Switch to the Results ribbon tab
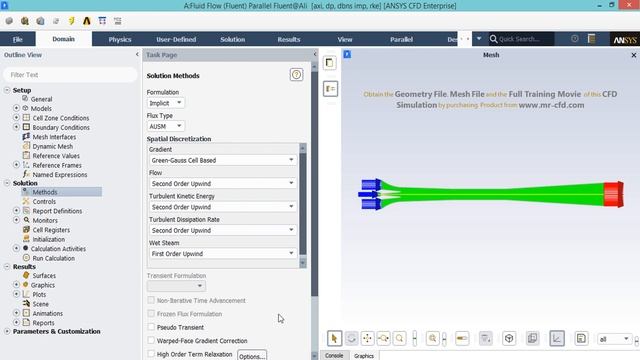The height and width of the screenshot is (360, 640). pyautogui.click(x=289, y=39)
